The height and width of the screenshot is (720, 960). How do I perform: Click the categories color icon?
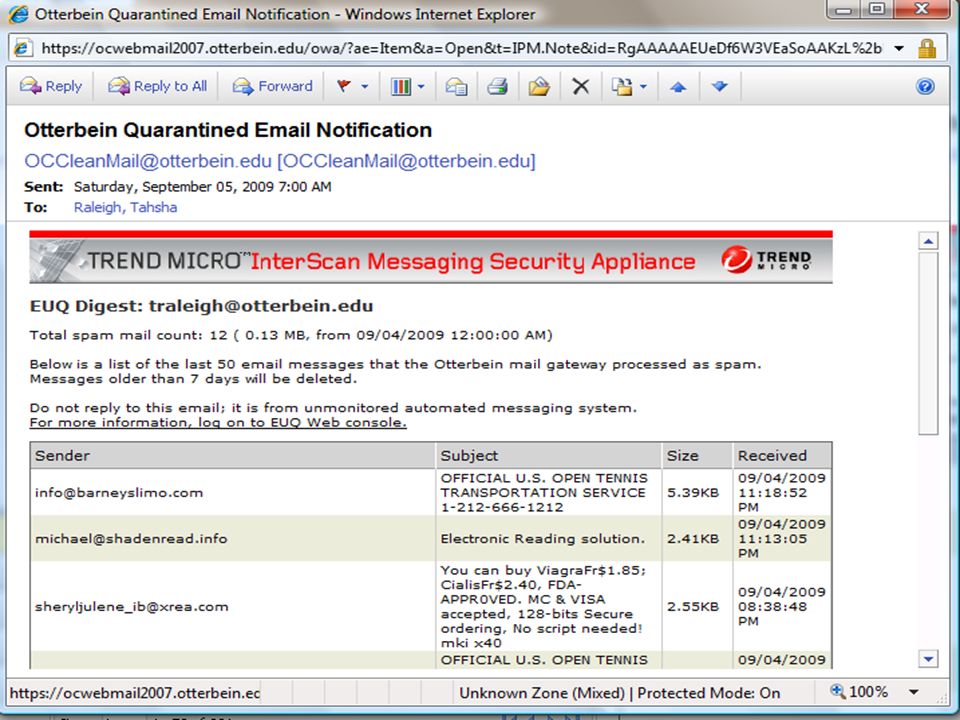(x=400, y=87)
